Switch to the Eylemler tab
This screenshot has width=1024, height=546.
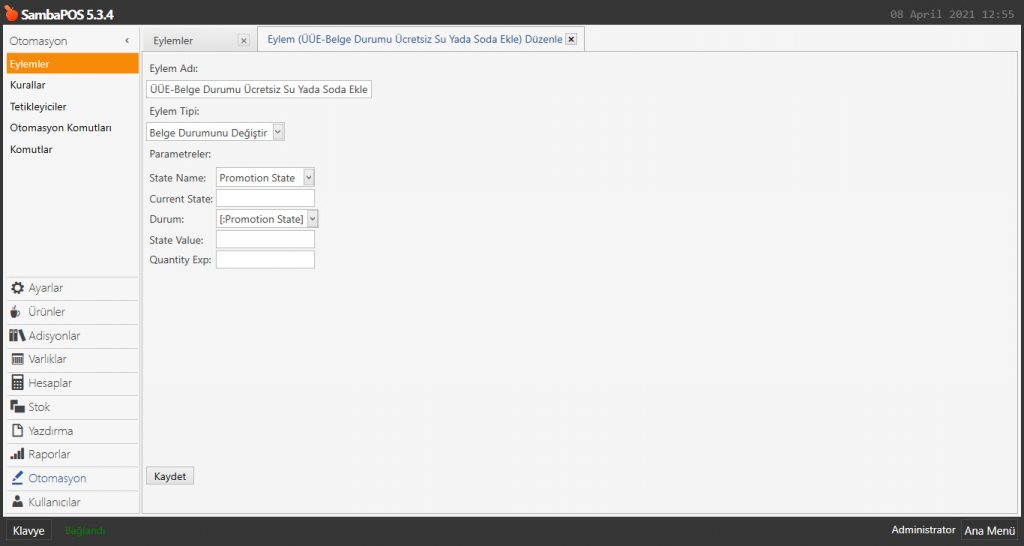tap(174, 41)
